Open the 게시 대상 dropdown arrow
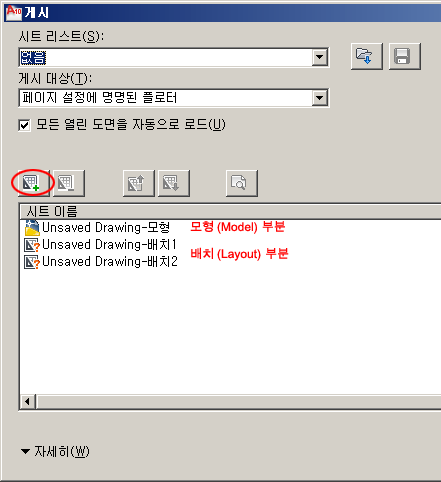 pos(319,98)
